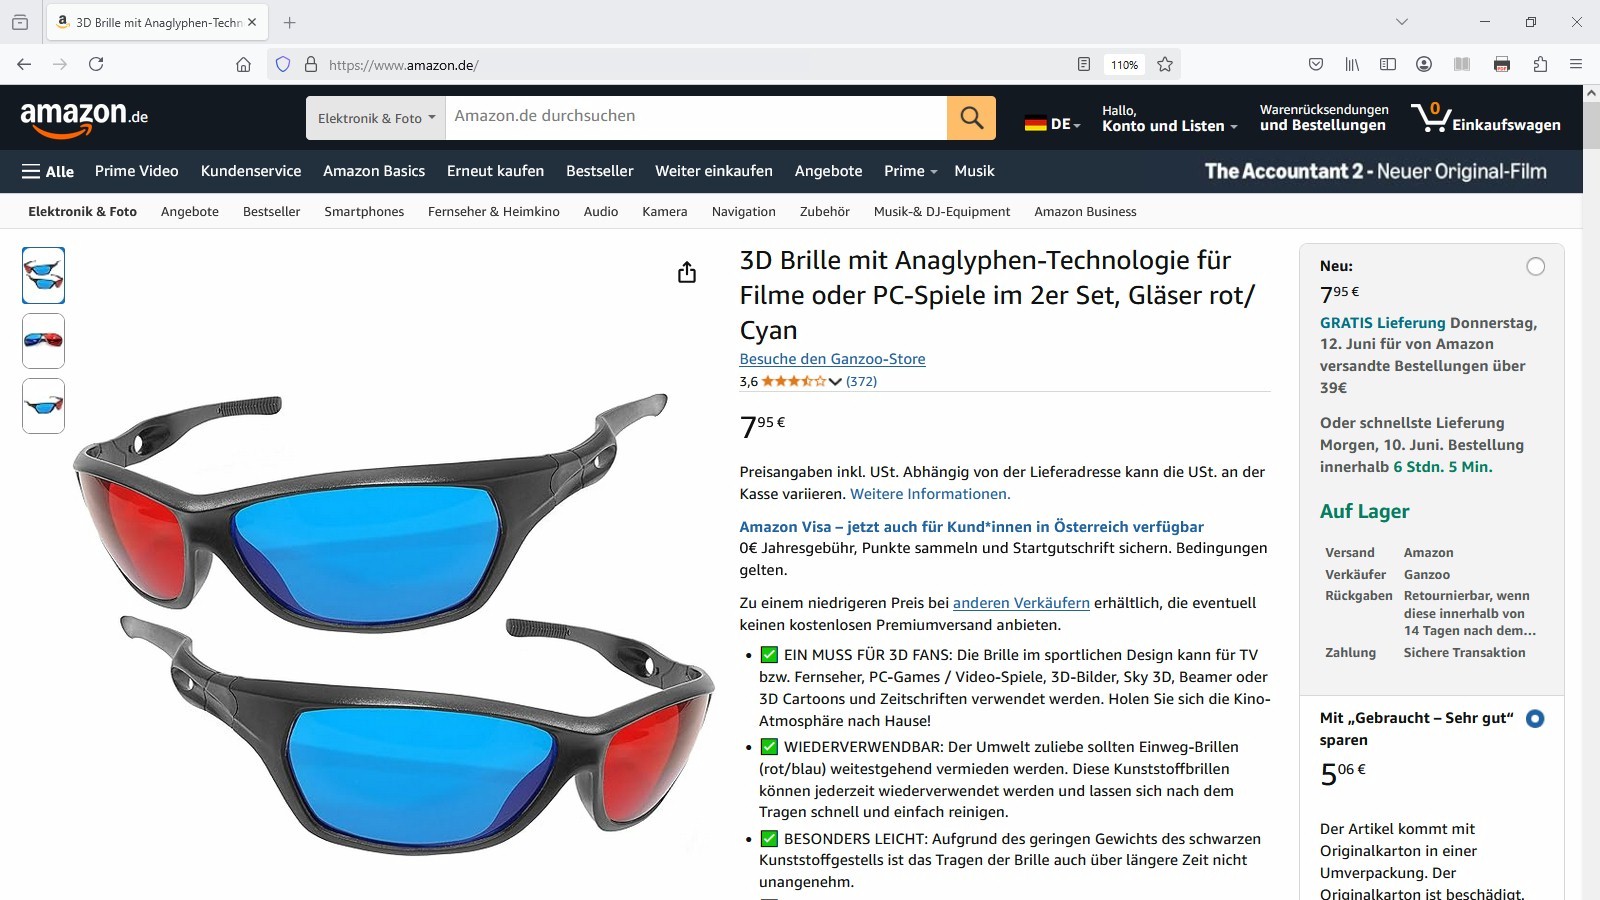Open the shopping cart Einkaufswagen icon

click(1485, 118)
